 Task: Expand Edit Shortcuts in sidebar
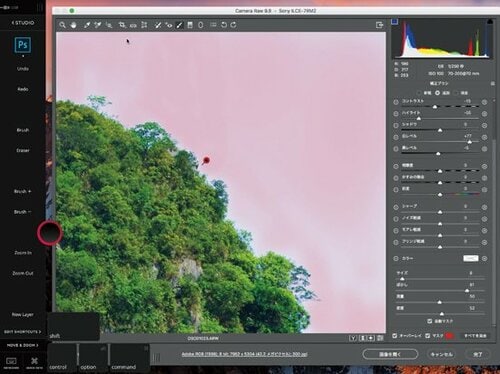23,332
